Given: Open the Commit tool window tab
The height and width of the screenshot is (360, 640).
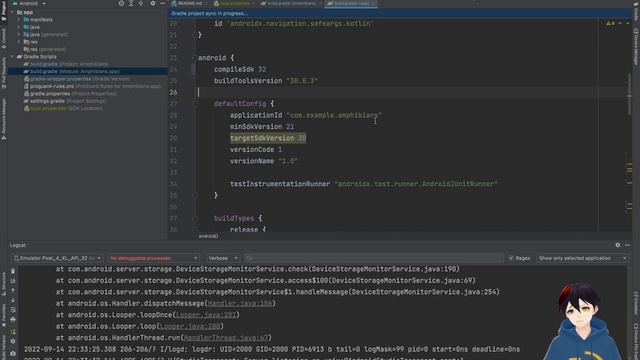Looking at the screenshot, I should coord(4,39).
